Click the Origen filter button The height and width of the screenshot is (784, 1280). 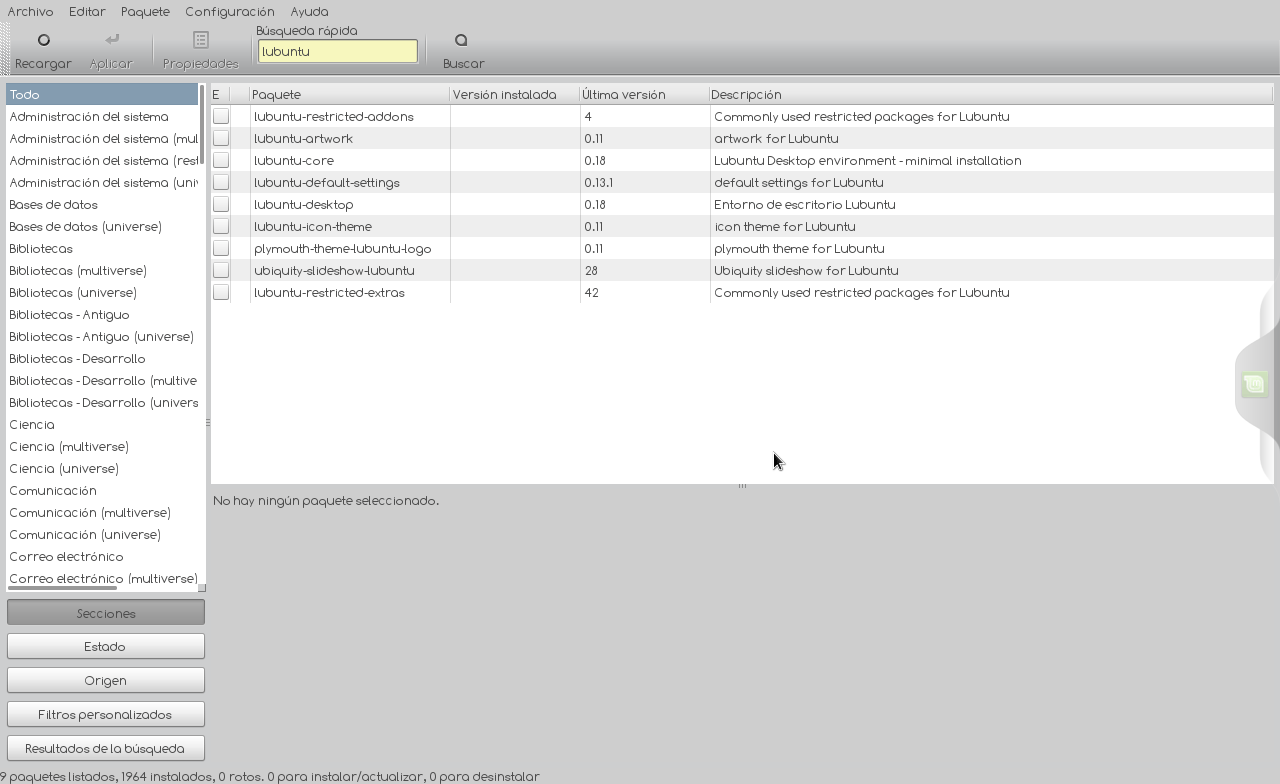tap(106, 680)
